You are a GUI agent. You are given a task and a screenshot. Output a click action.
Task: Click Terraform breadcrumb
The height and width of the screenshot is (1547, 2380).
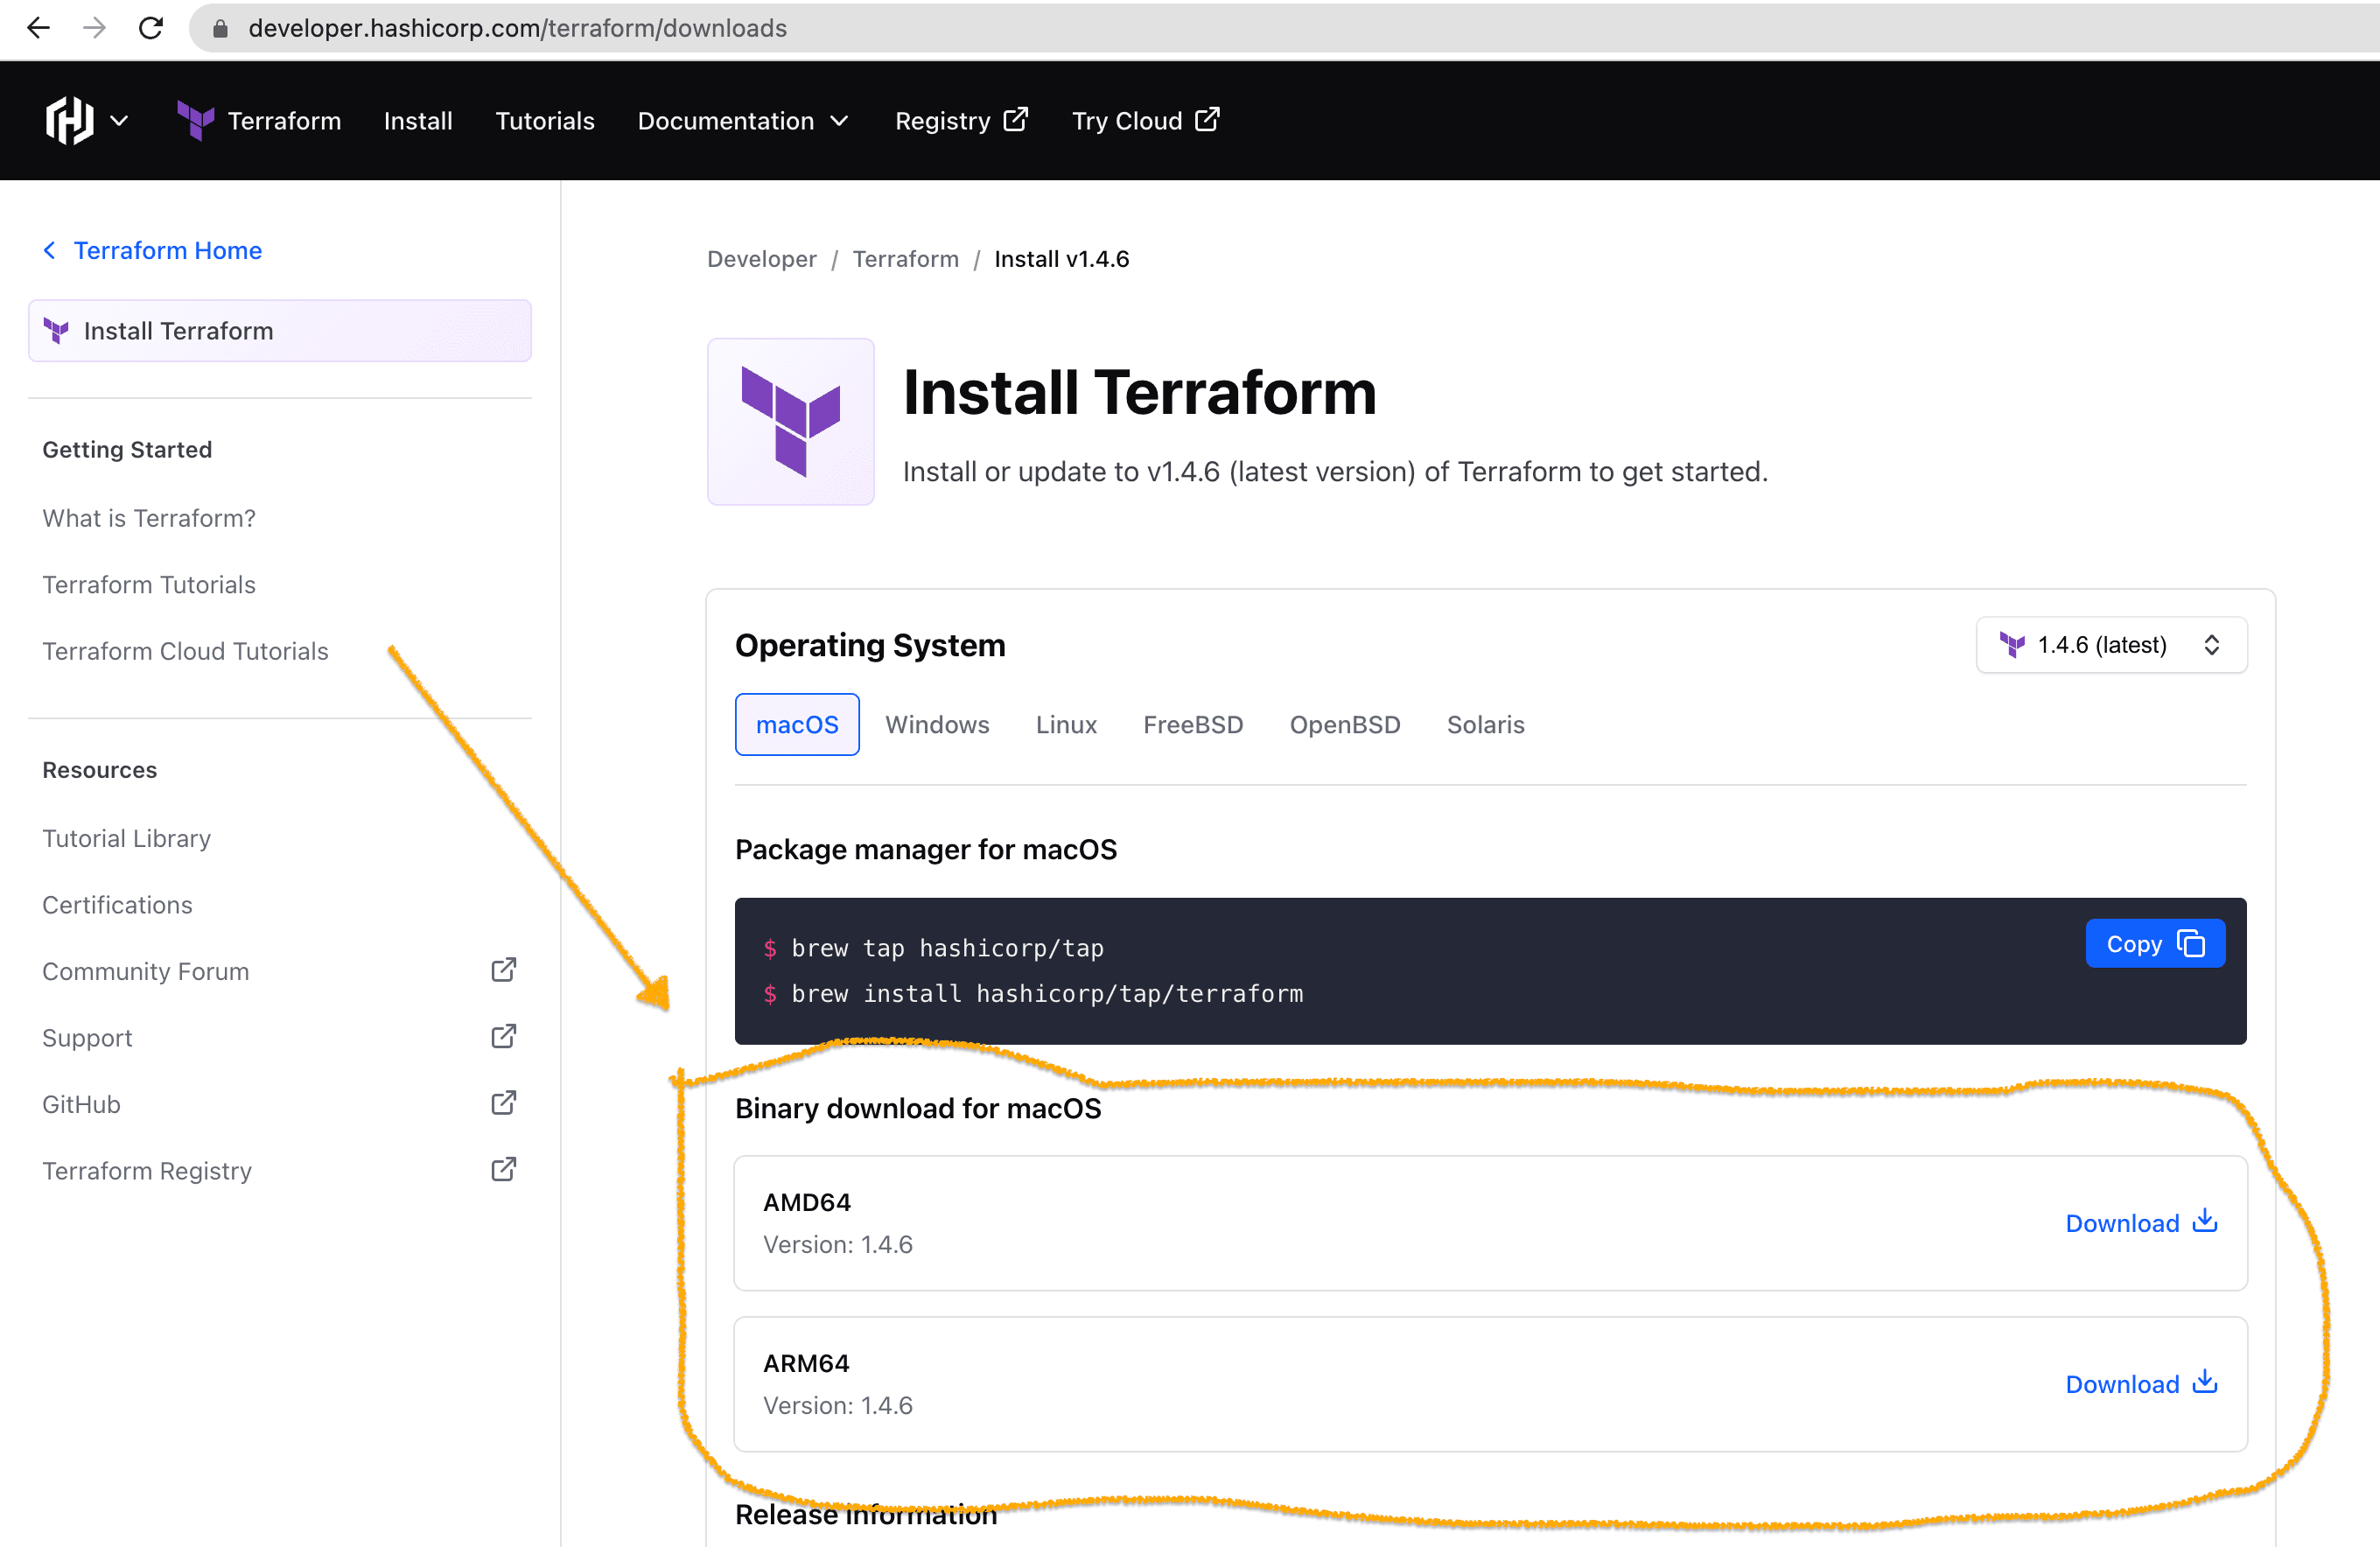pyautogui.click(x=906, y=259)
